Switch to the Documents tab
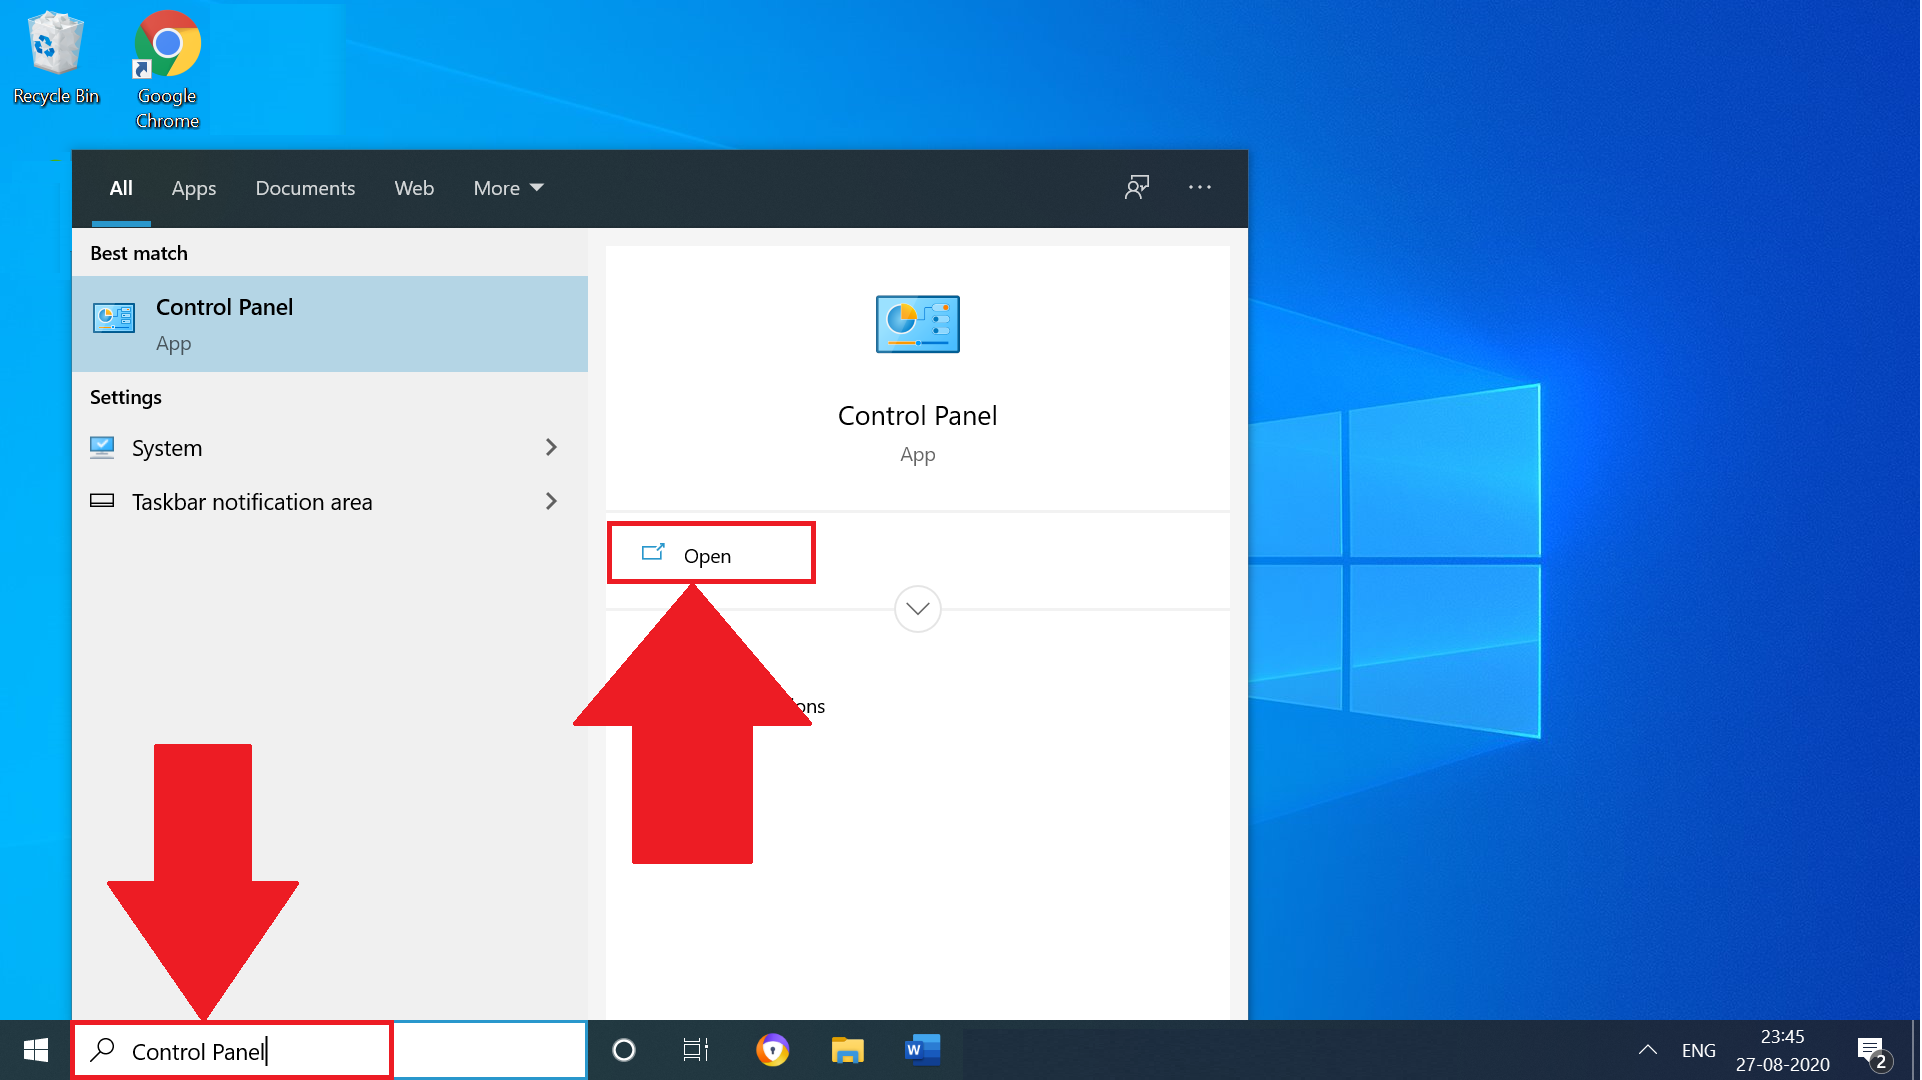This screenshot has height=1080, width=1922. point(305,188)
